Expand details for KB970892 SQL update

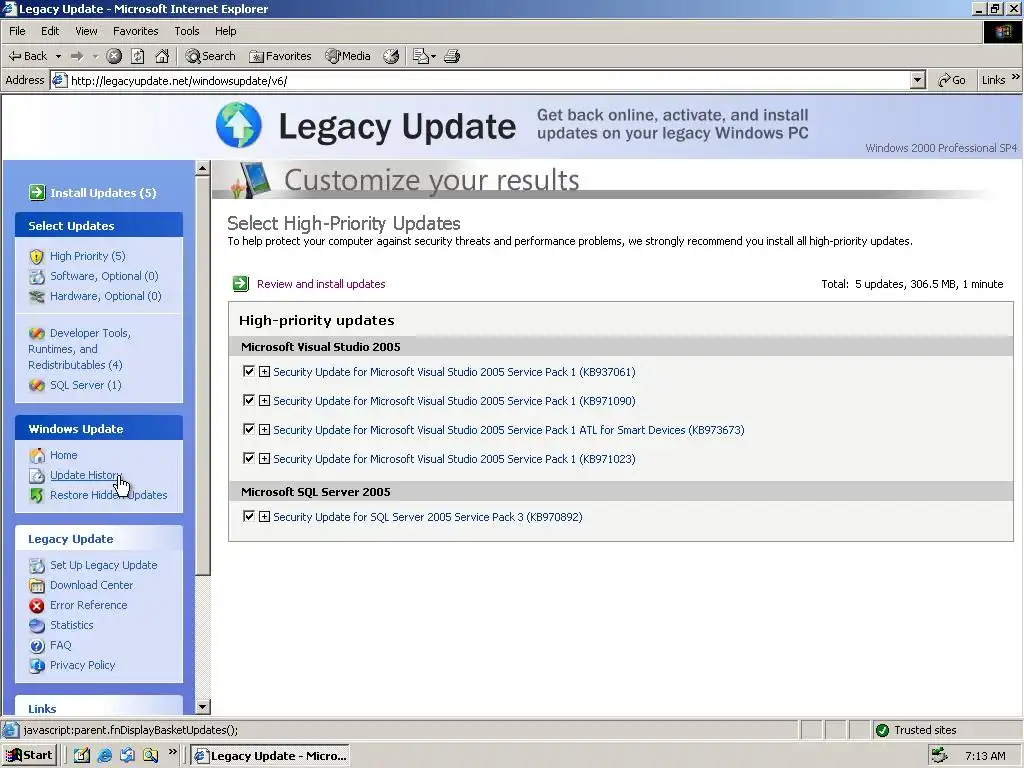click(x=264, y=517)
